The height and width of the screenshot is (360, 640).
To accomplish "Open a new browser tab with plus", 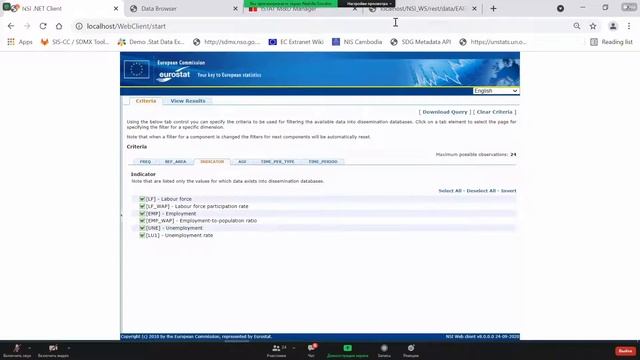I will coord(493,9).
